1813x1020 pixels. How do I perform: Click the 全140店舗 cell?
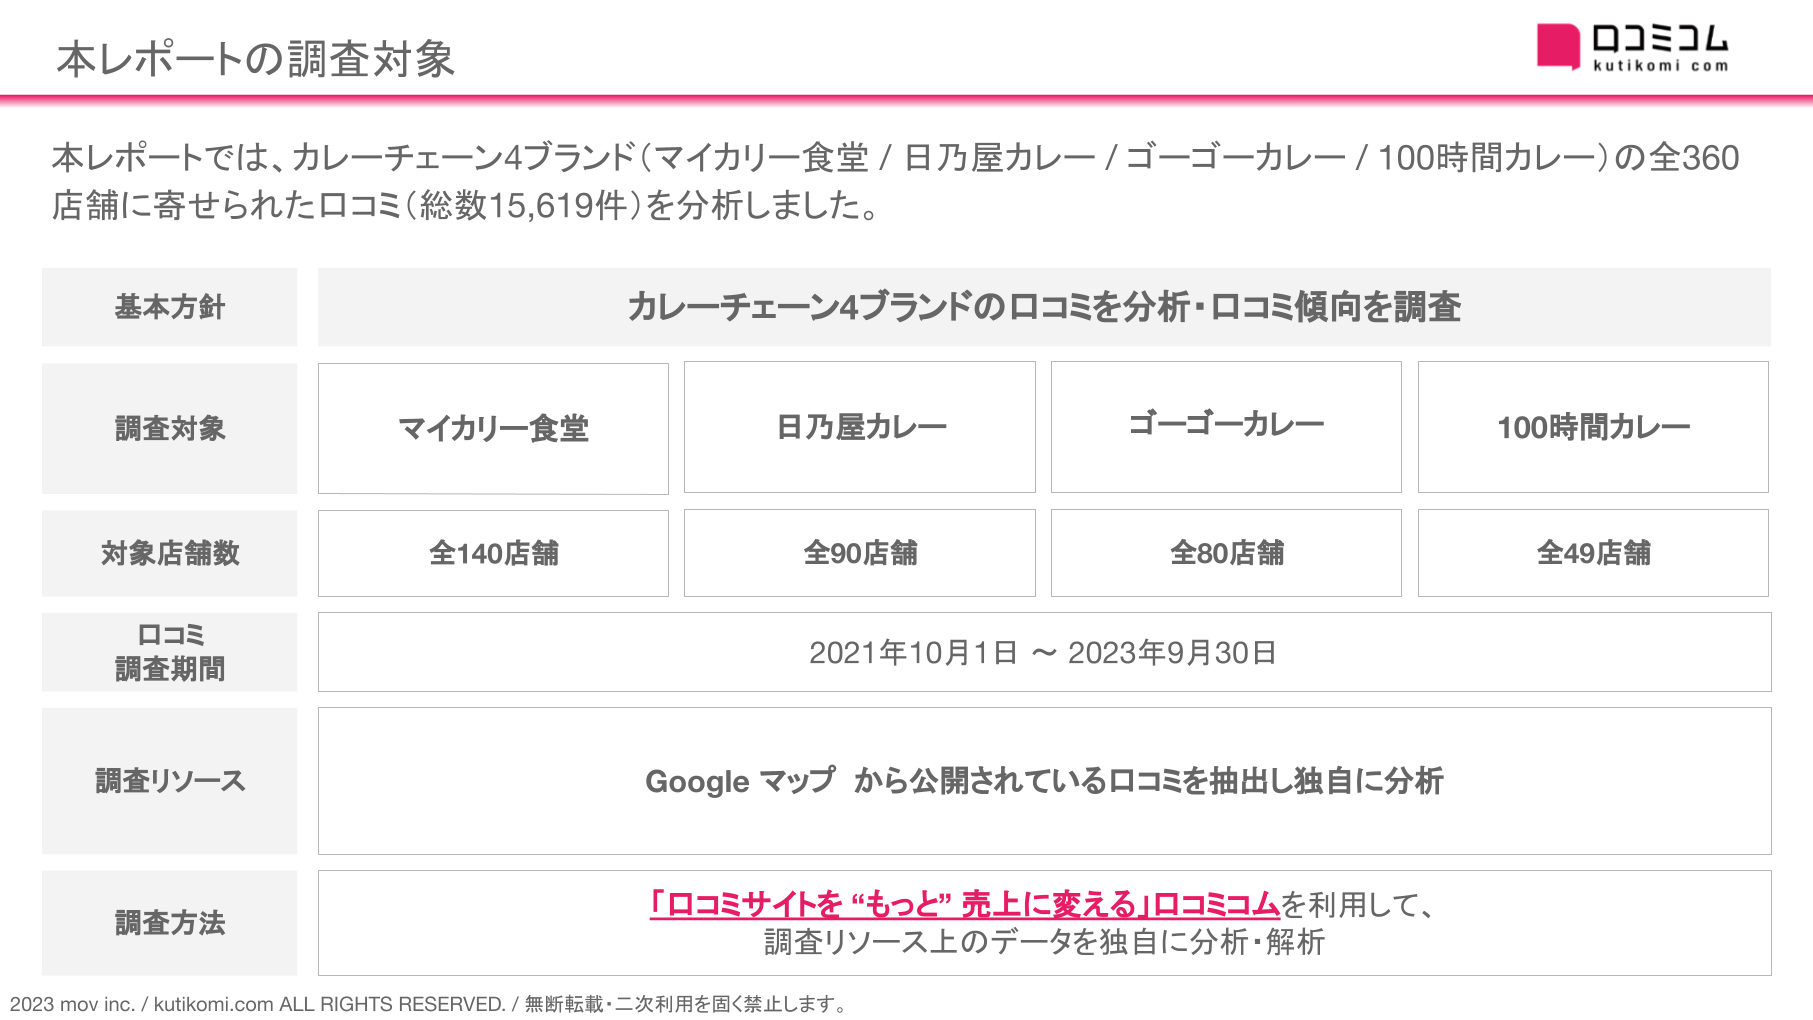coord(493,553)
